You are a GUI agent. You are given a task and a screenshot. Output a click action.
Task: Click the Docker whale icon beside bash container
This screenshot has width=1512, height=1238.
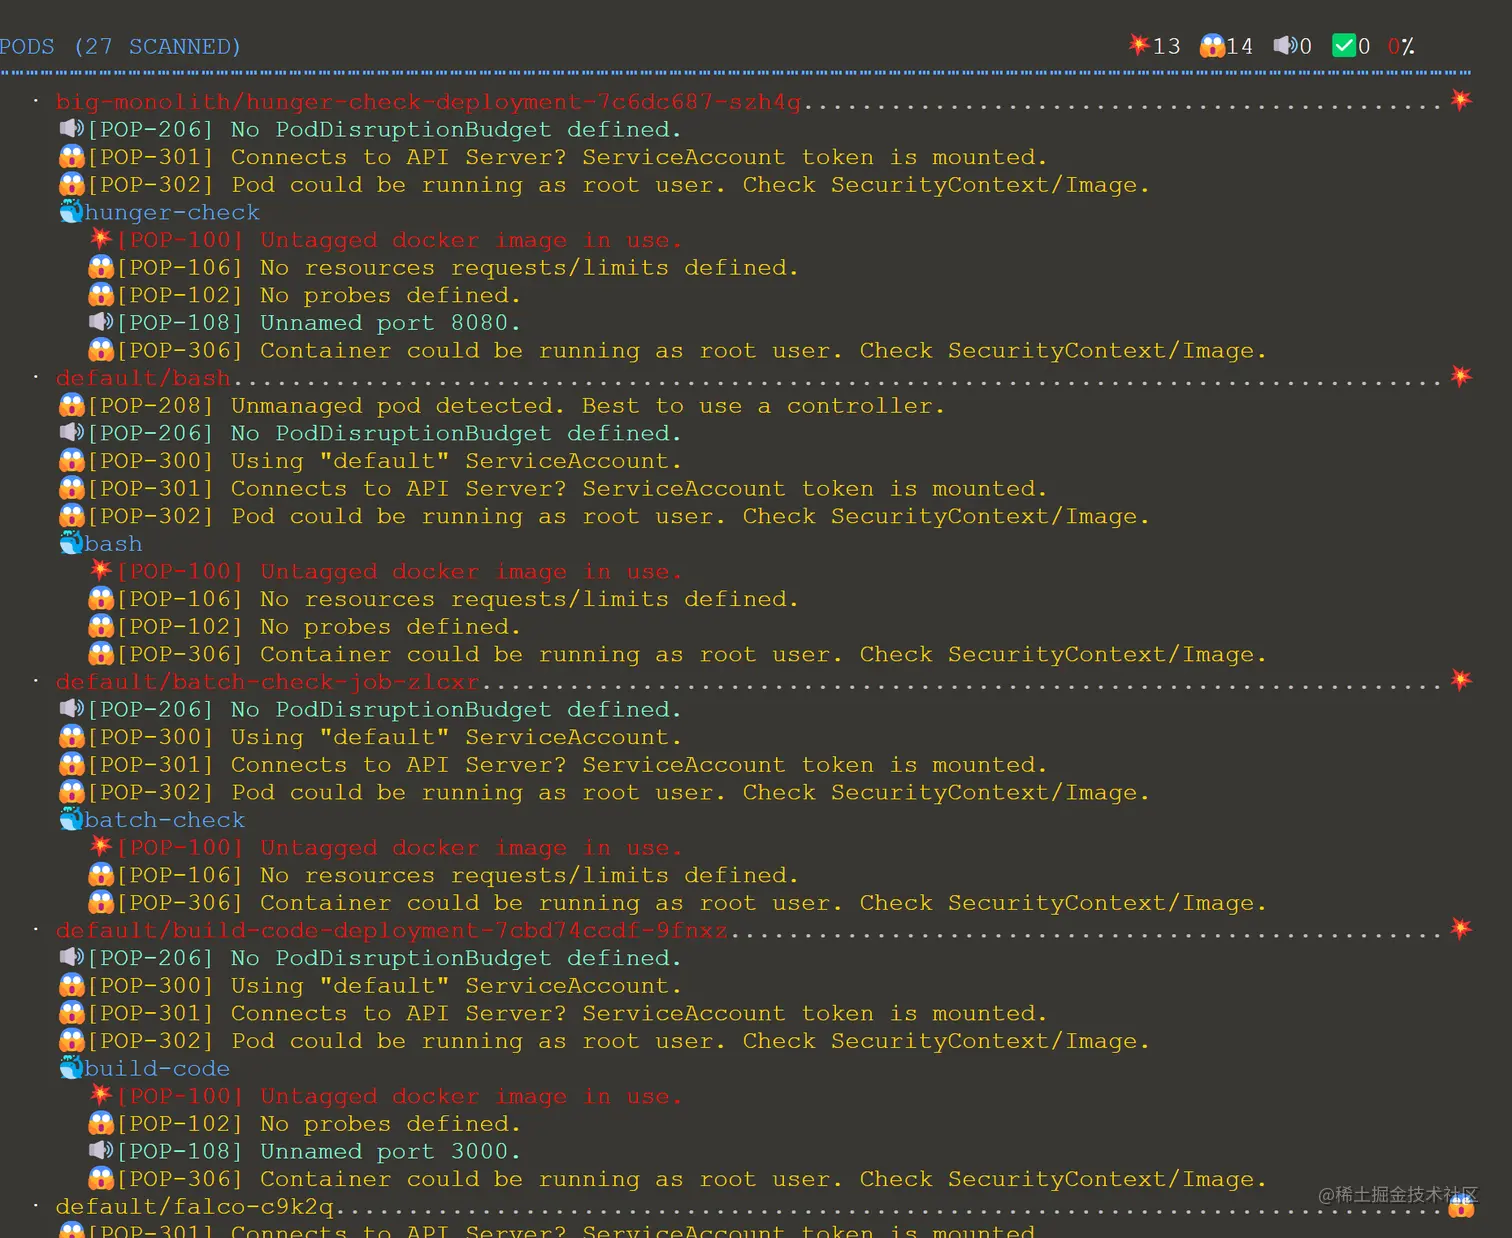coord(71,543)
